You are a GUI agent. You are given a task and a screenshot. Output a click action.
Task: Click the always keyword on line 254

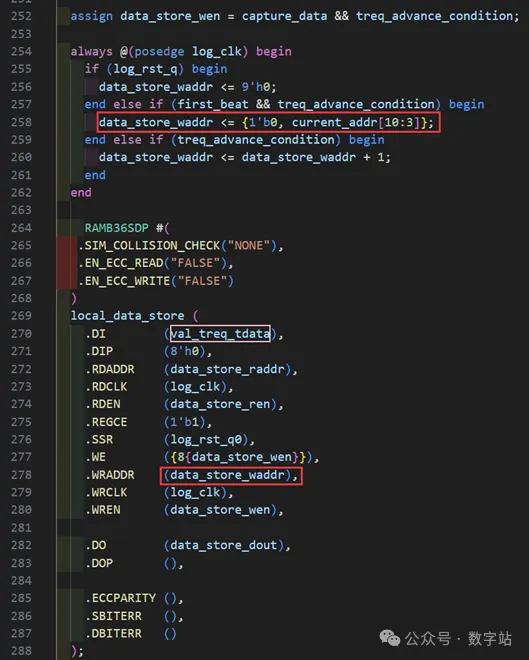coord(91,52)
